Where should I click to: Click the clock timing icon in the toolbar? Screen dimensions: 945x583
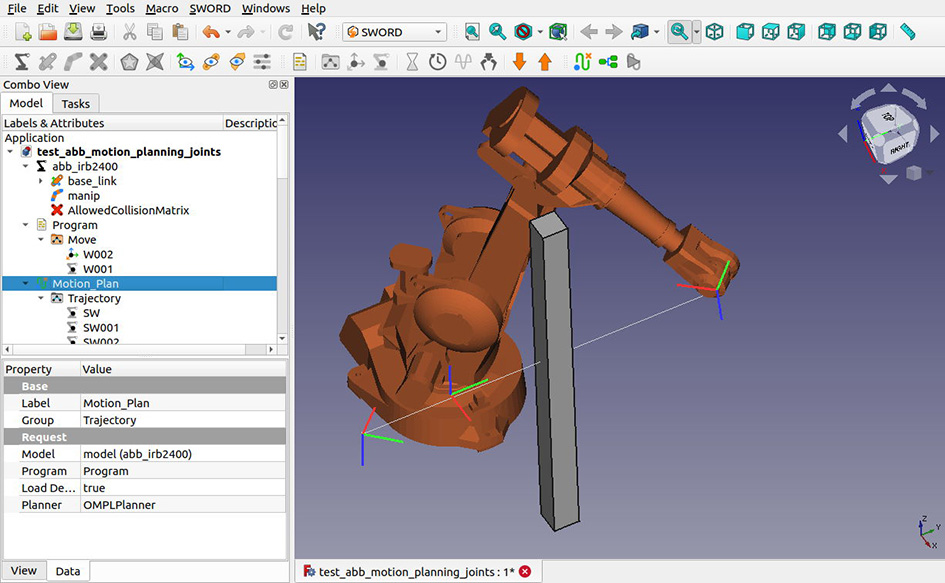pos(437,61)
